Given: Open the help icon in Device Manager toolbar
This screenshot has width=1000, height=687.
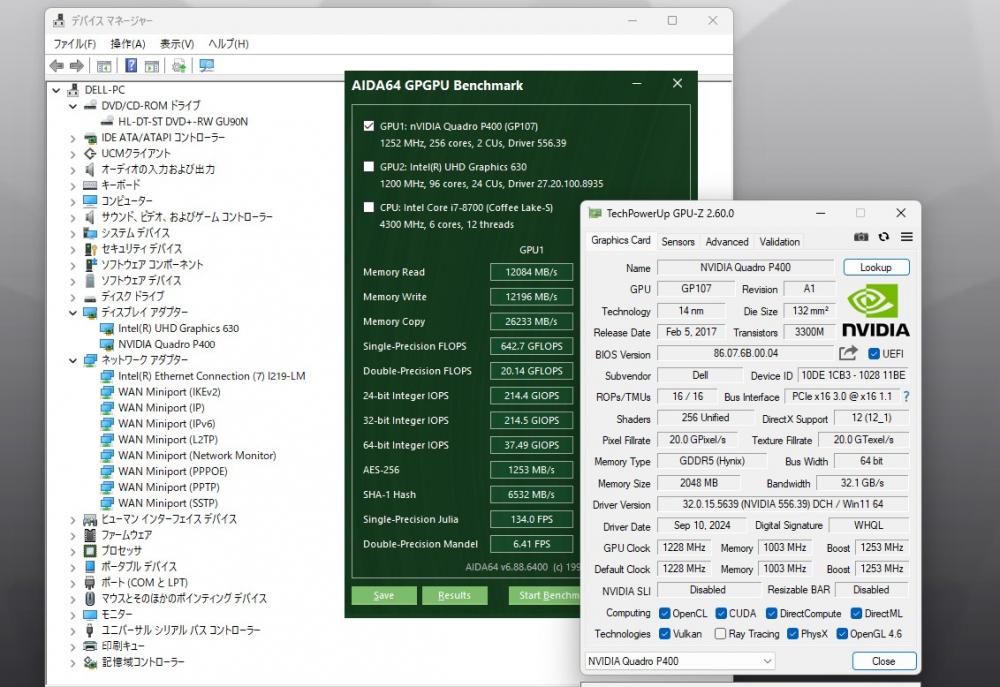Looking at the screenshot, I should pos(131,65).
